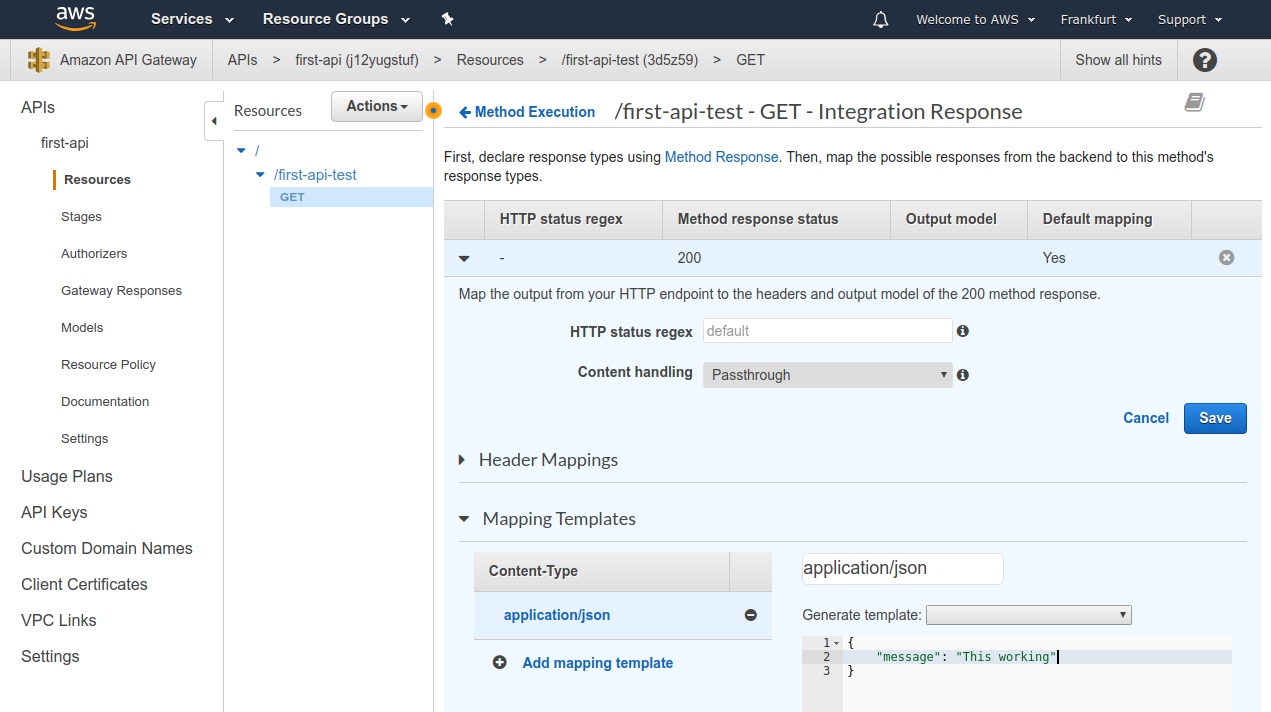Click Add mapping template
1271x712 pixels.
pyautogui.click(x=597, y=663)
